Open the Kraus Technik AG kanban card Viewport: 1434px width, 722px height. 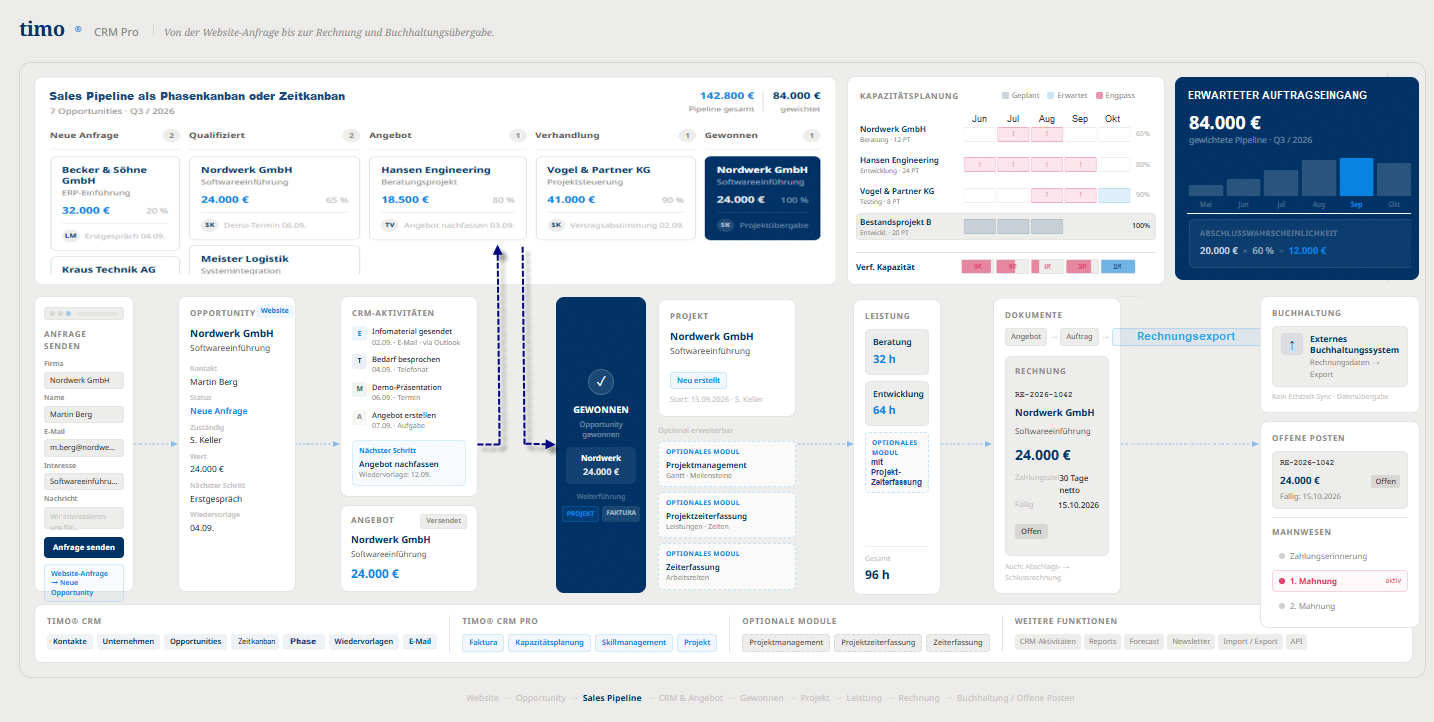(x=115, y=266)
